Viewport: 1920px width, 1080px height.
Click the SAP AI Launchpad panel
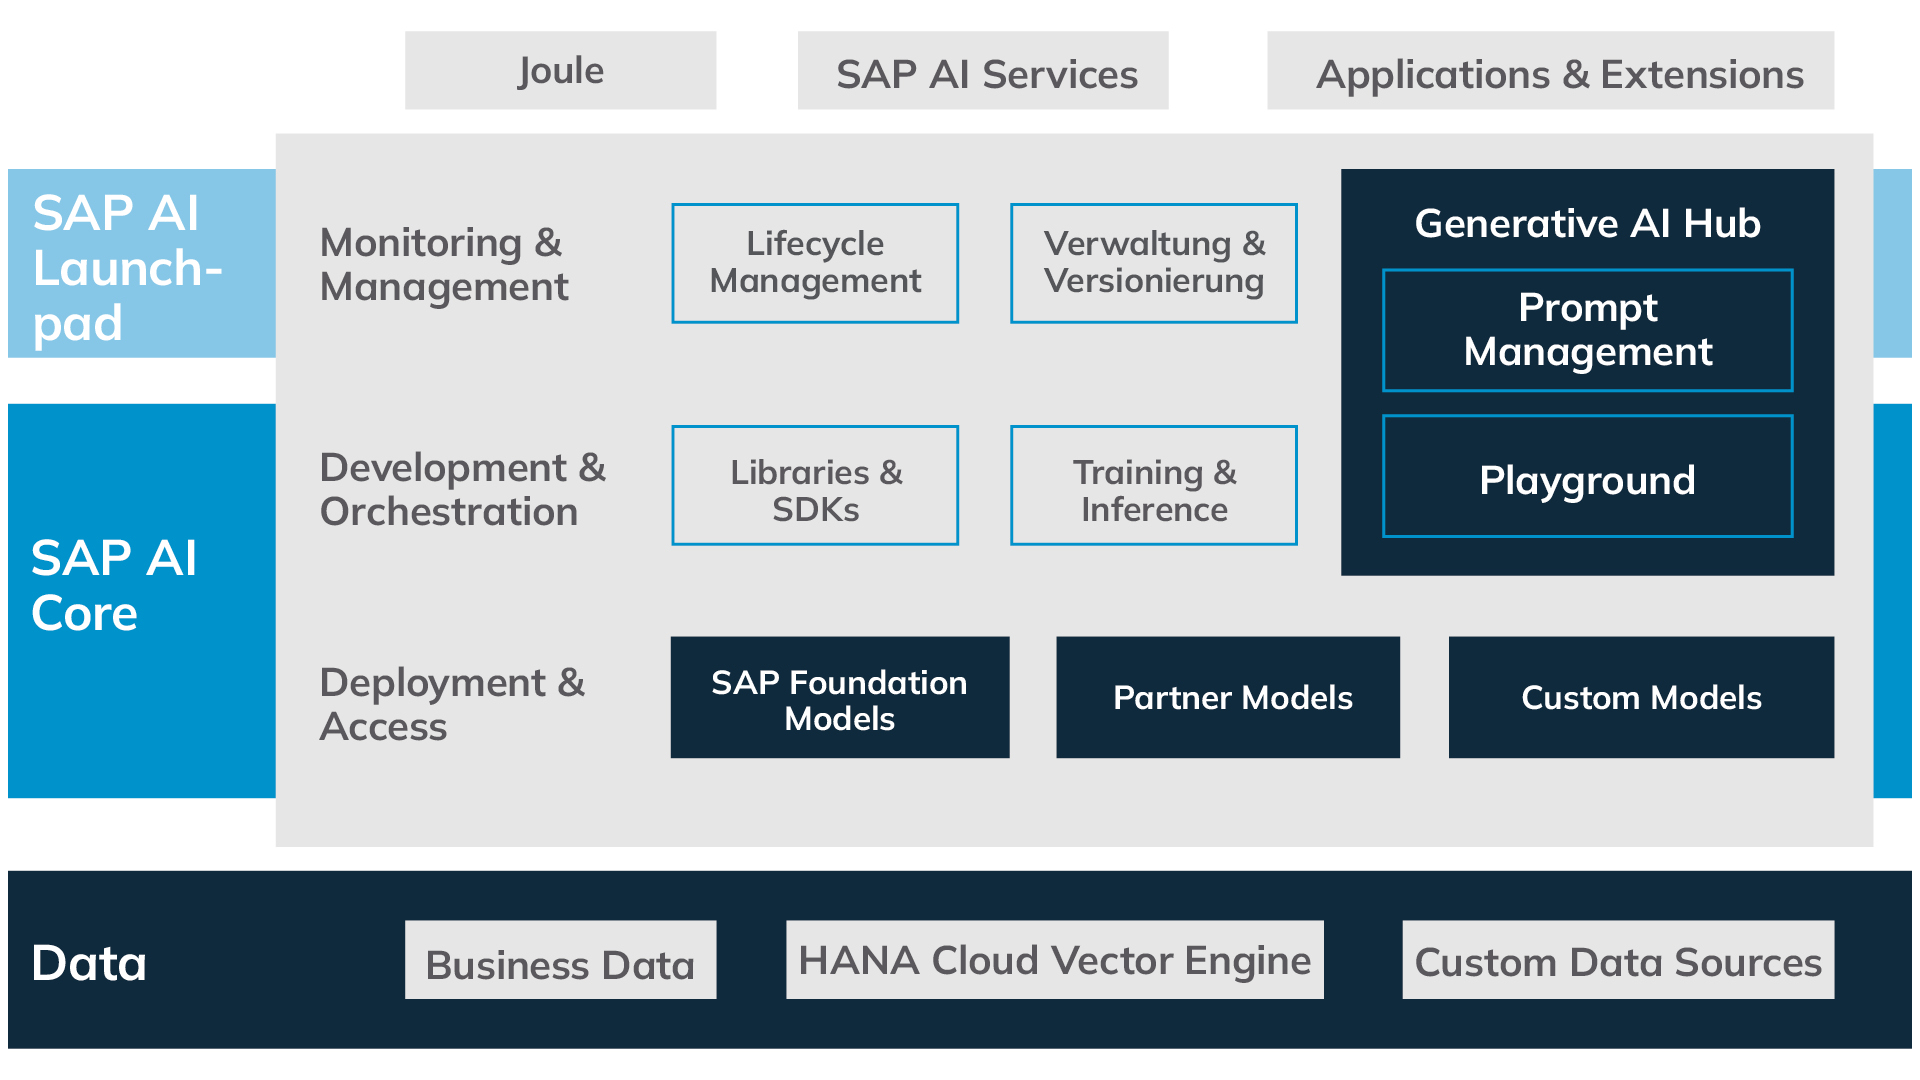point(142,263)
